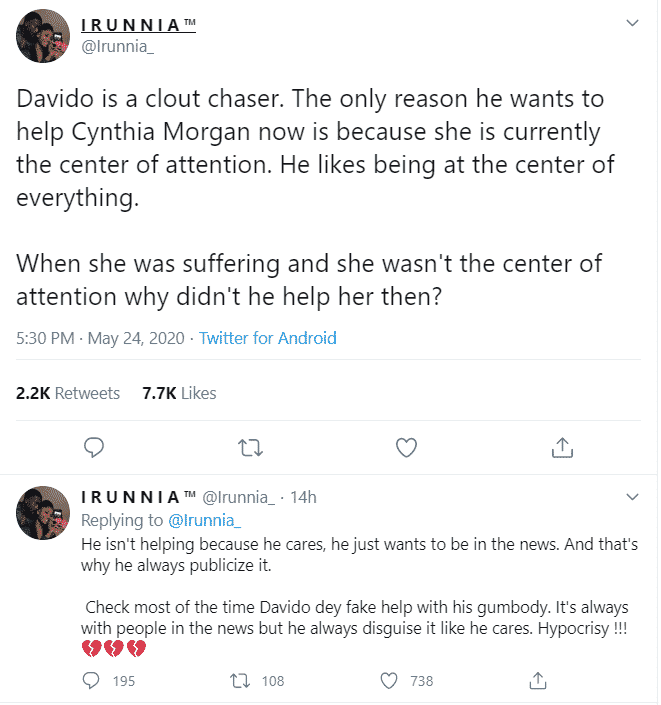This screenshot has height=705, width=661.
Task: View the 2.2K Retweets list
Action: [x=68, y=393]
